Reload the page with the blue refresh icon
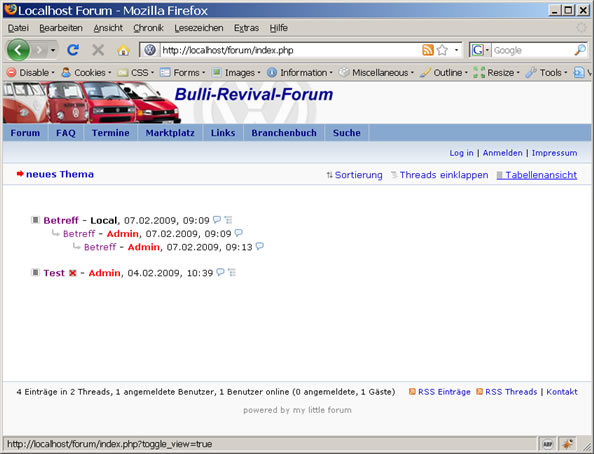 pyautogui.click(x=73, y=50)
